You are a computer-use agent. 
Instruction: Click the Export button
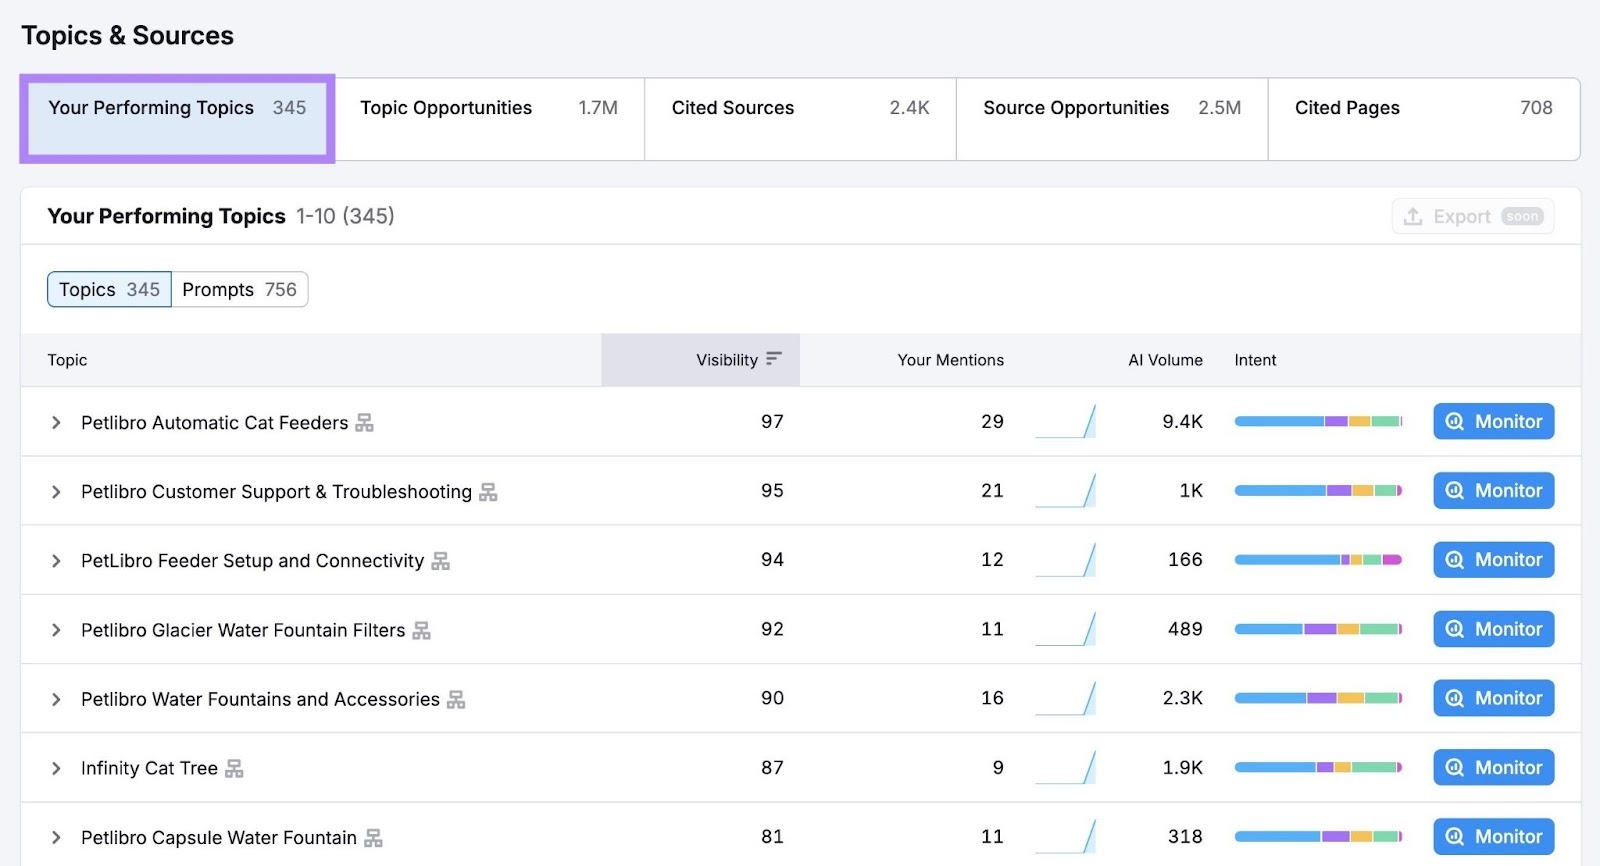[1472, 217]
